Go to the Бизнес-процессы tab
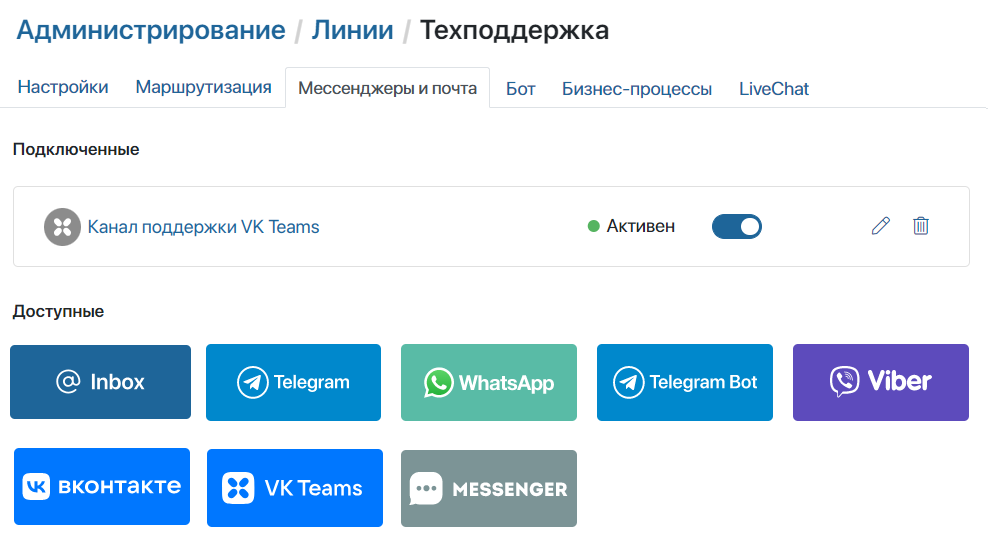The image size is (988, 546). pos(637,89)
